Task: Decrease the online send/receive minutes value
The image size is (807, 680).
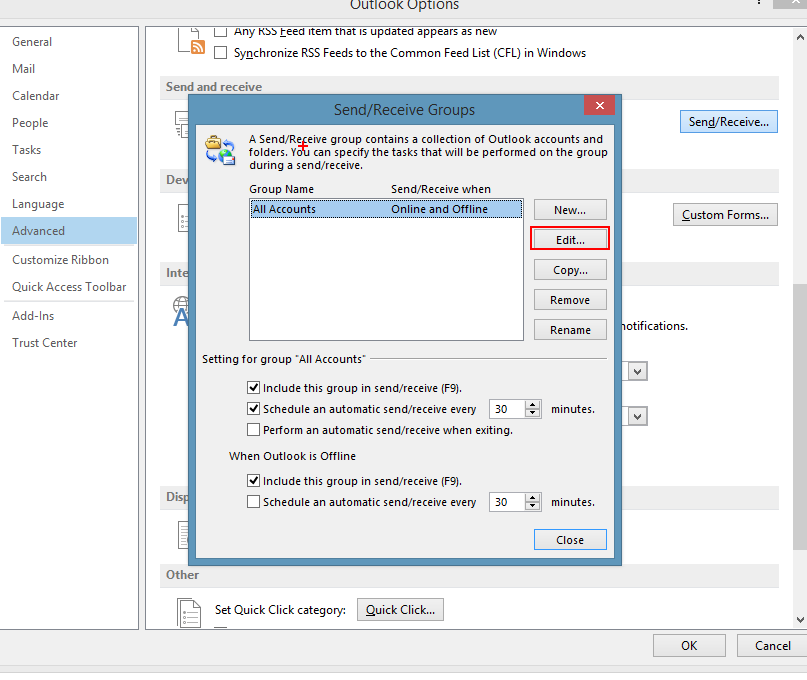Action: tap(533, 413)
